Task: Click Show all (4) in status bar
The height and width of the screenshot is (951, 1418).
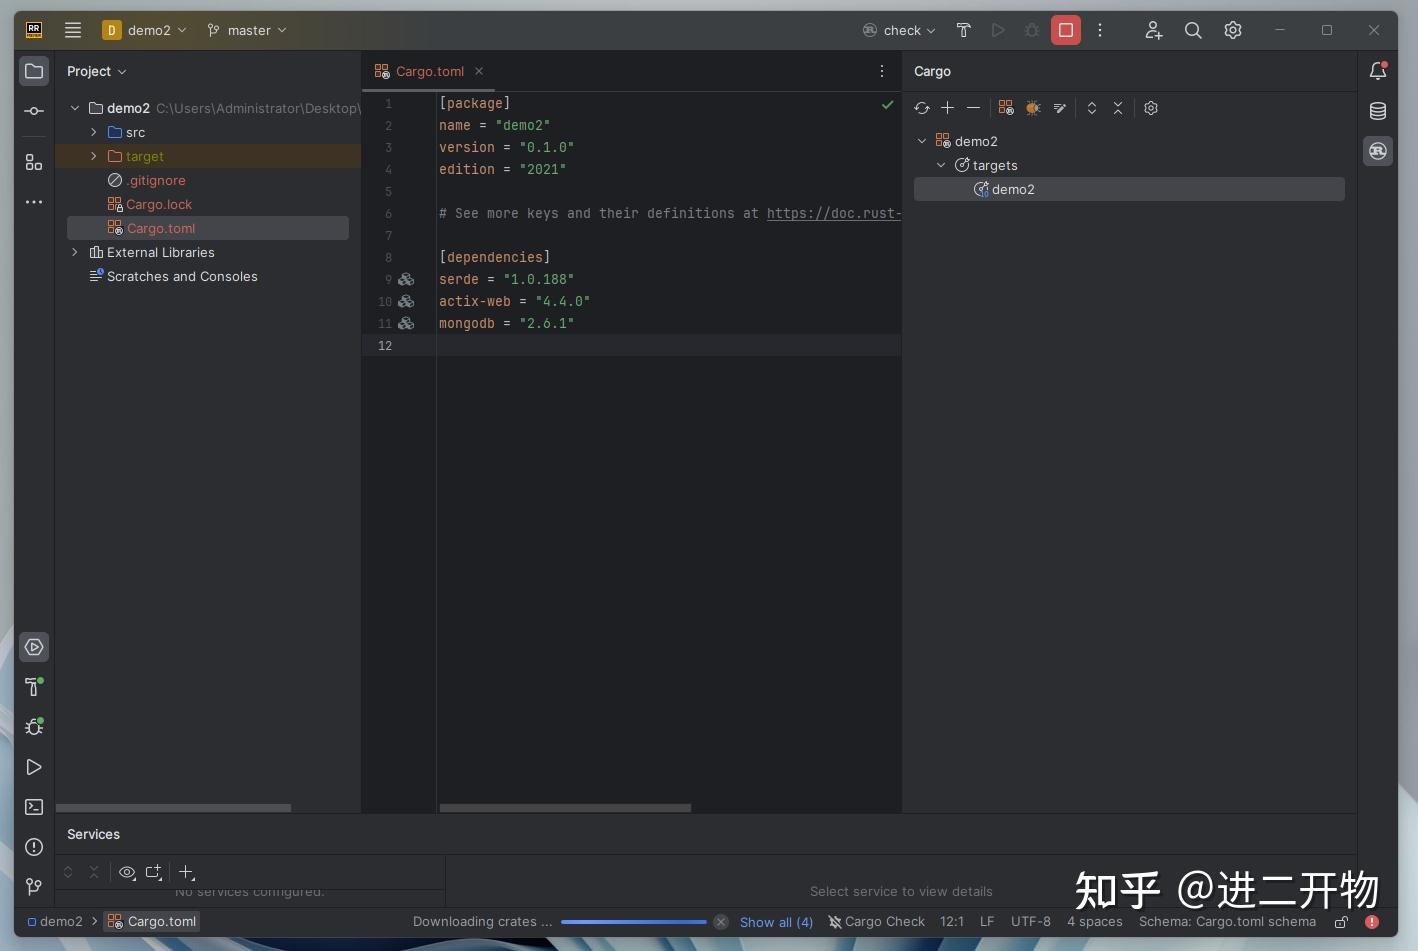Action: [776, 921]
